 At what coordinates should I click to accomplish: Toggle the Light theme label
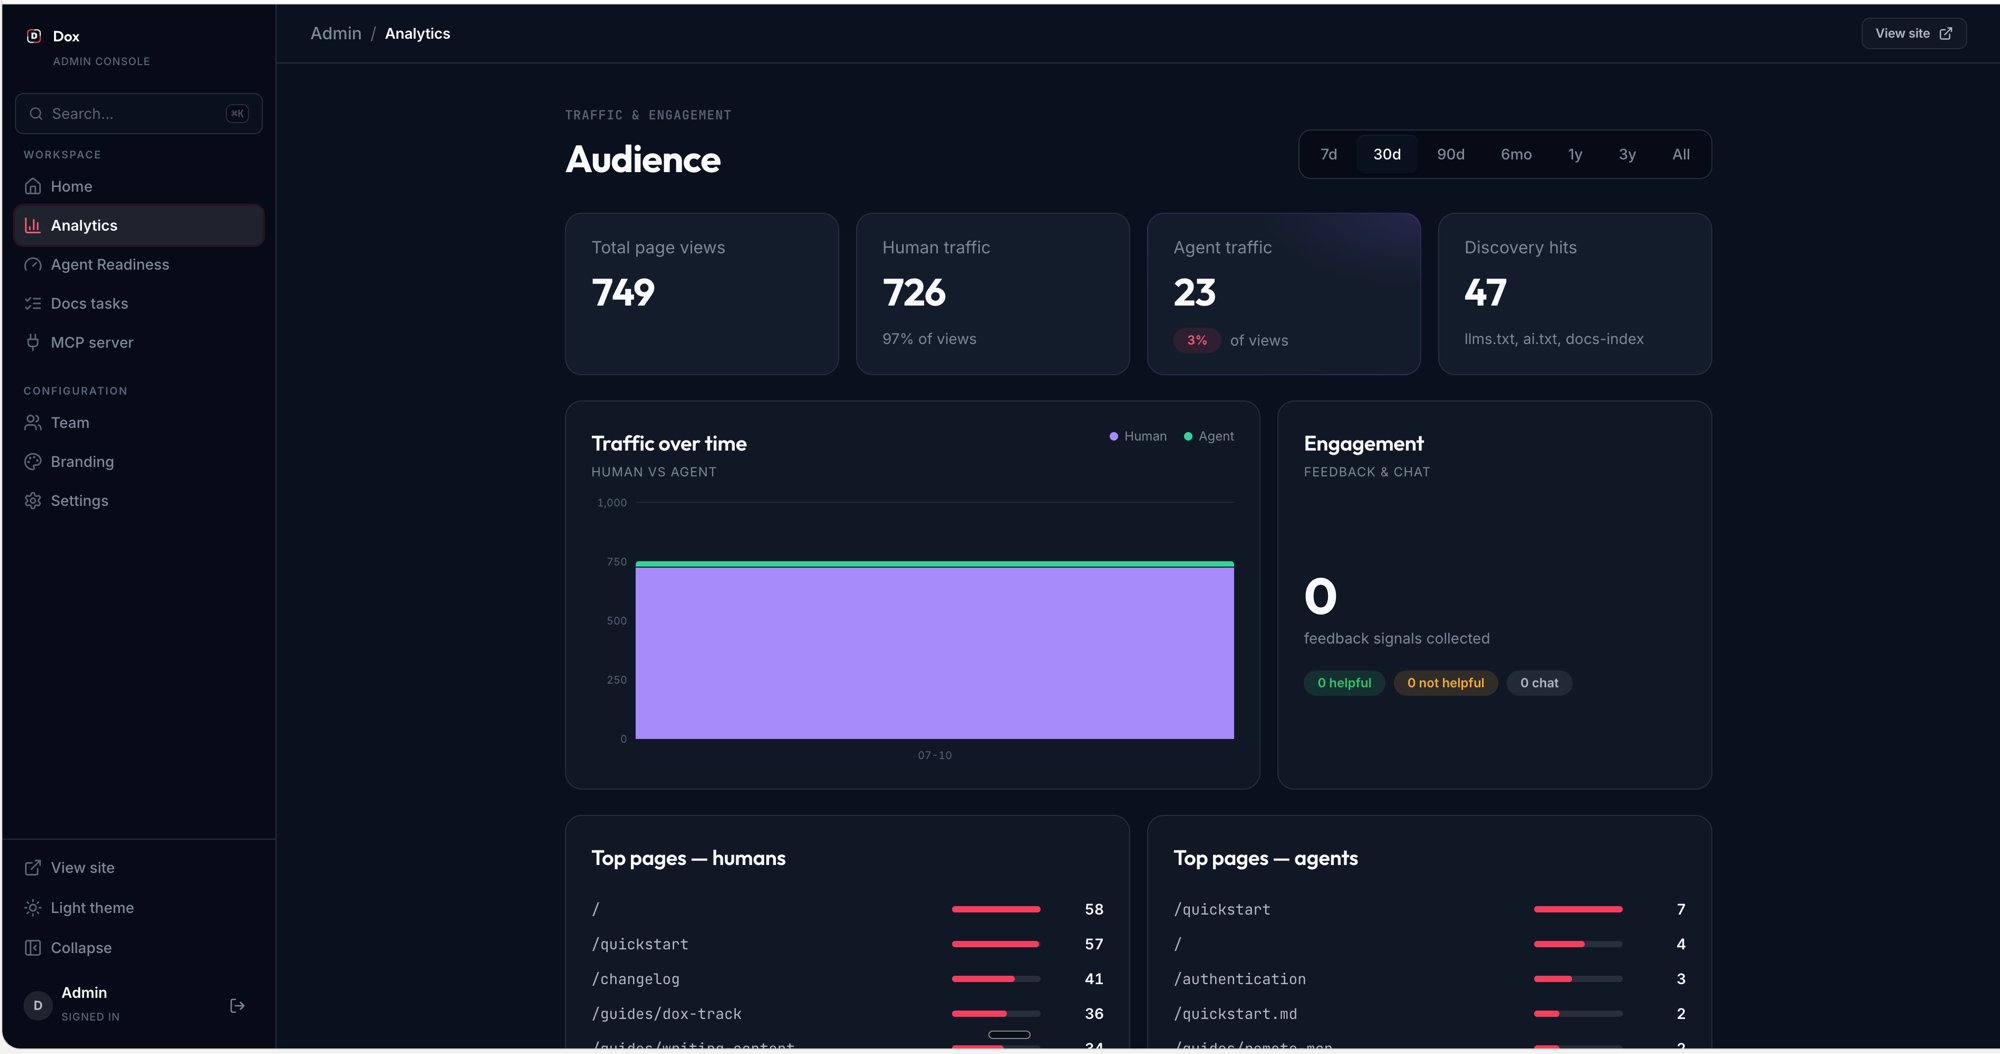click(x=92, y=907)
